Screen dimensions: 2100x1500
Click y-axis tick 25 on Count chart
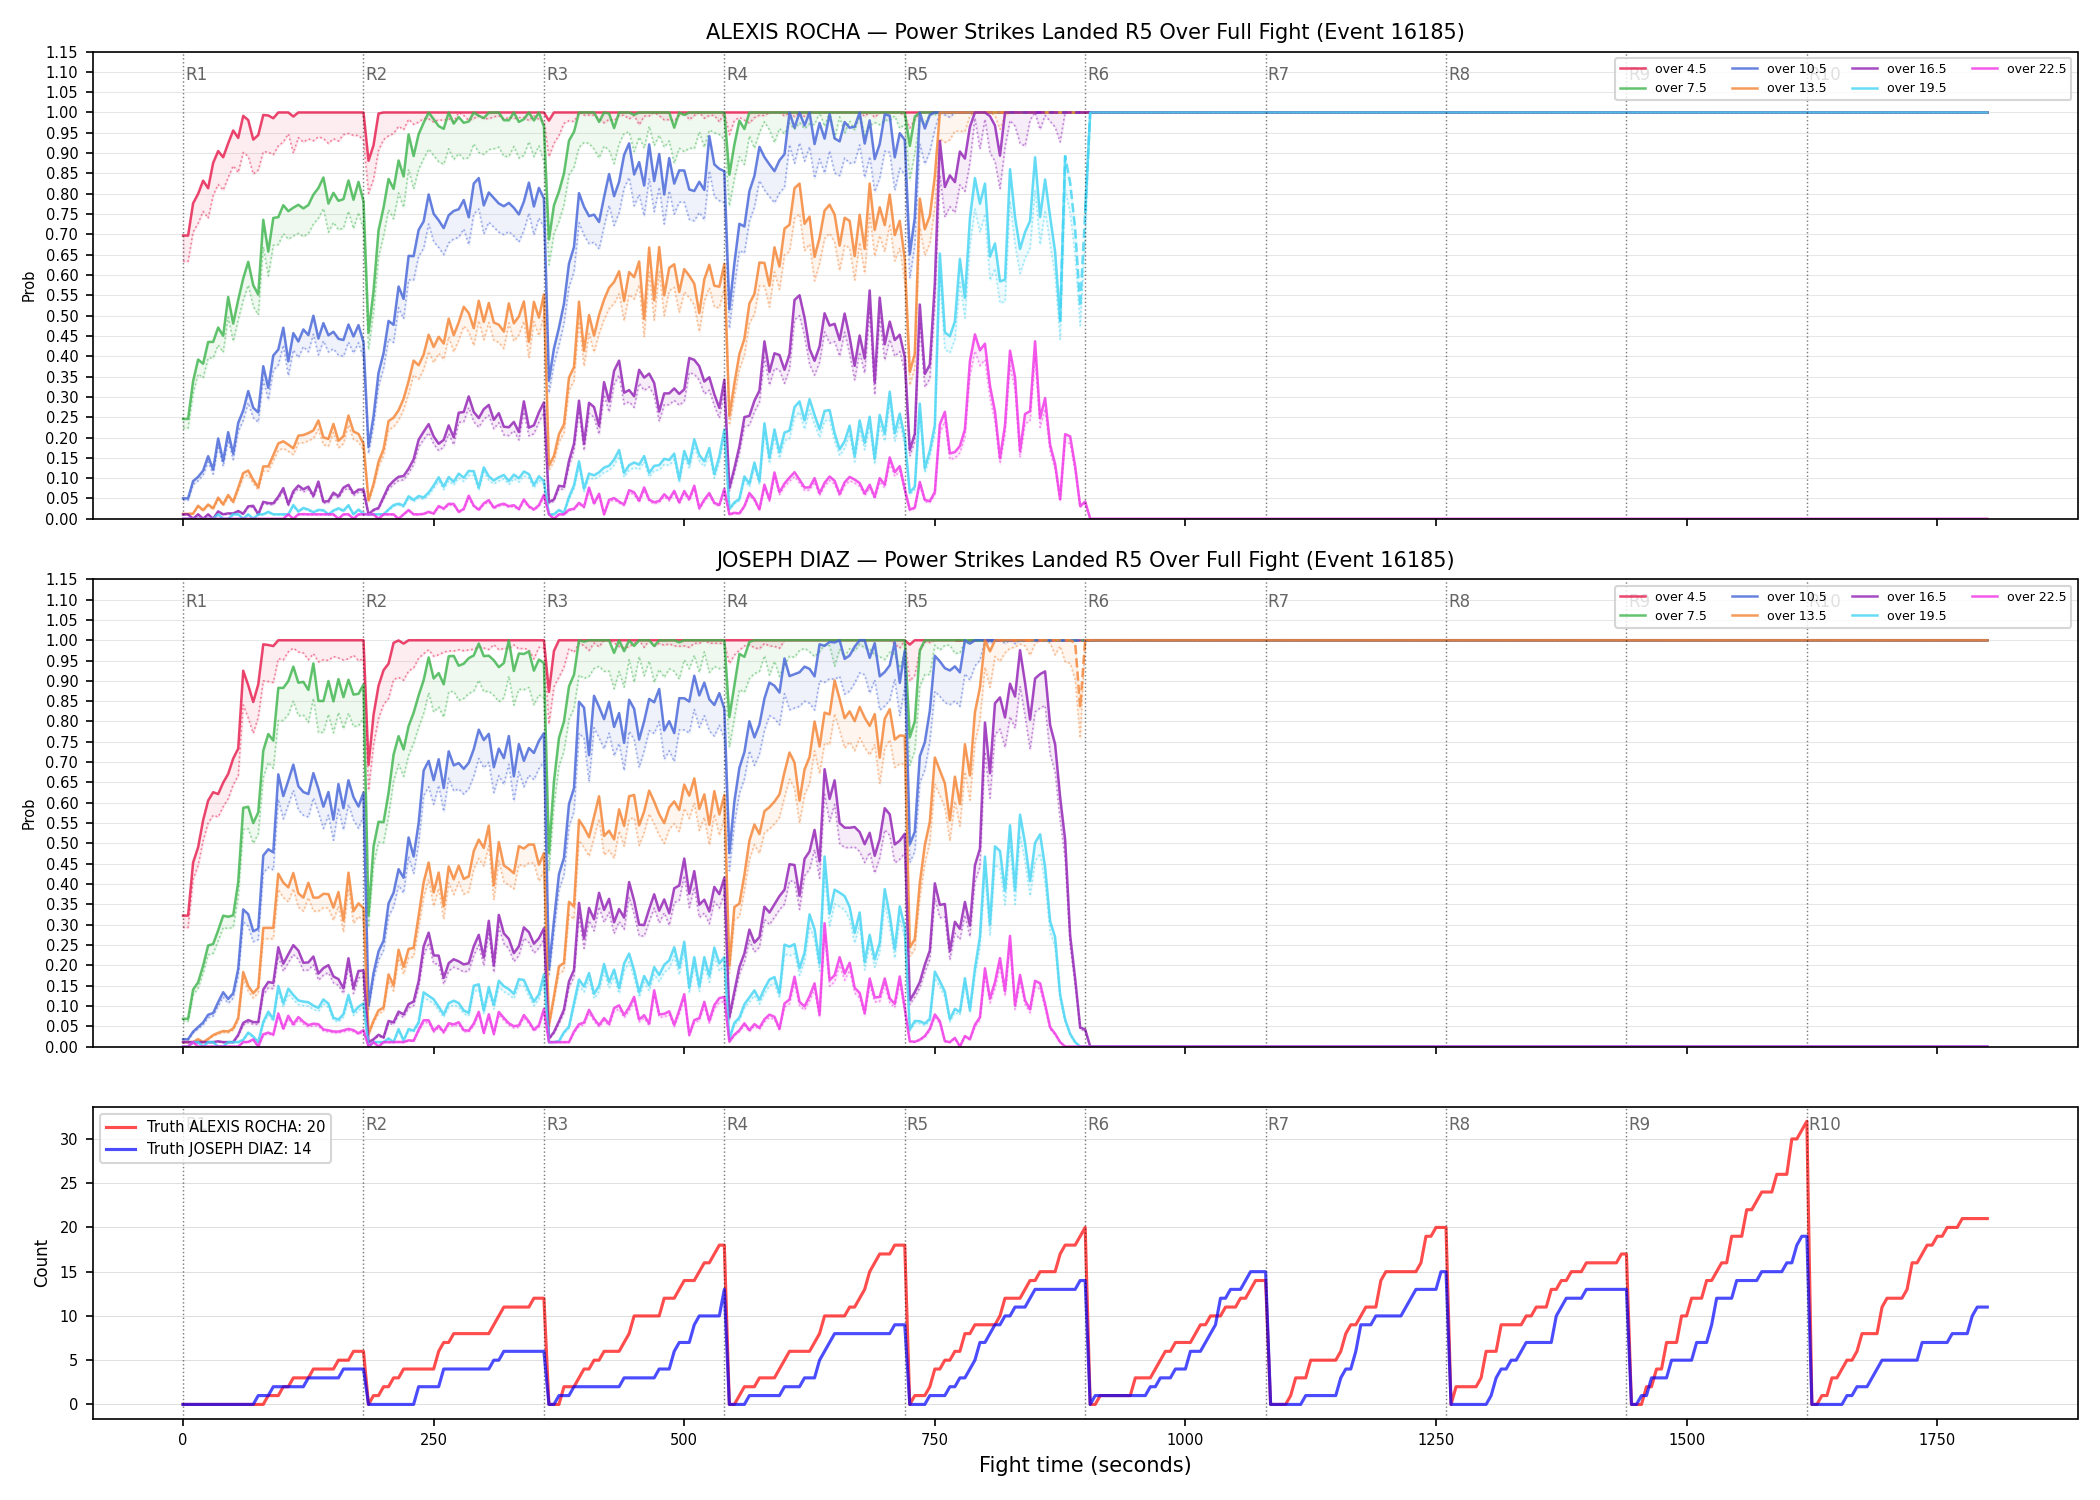pos(69,1183)
